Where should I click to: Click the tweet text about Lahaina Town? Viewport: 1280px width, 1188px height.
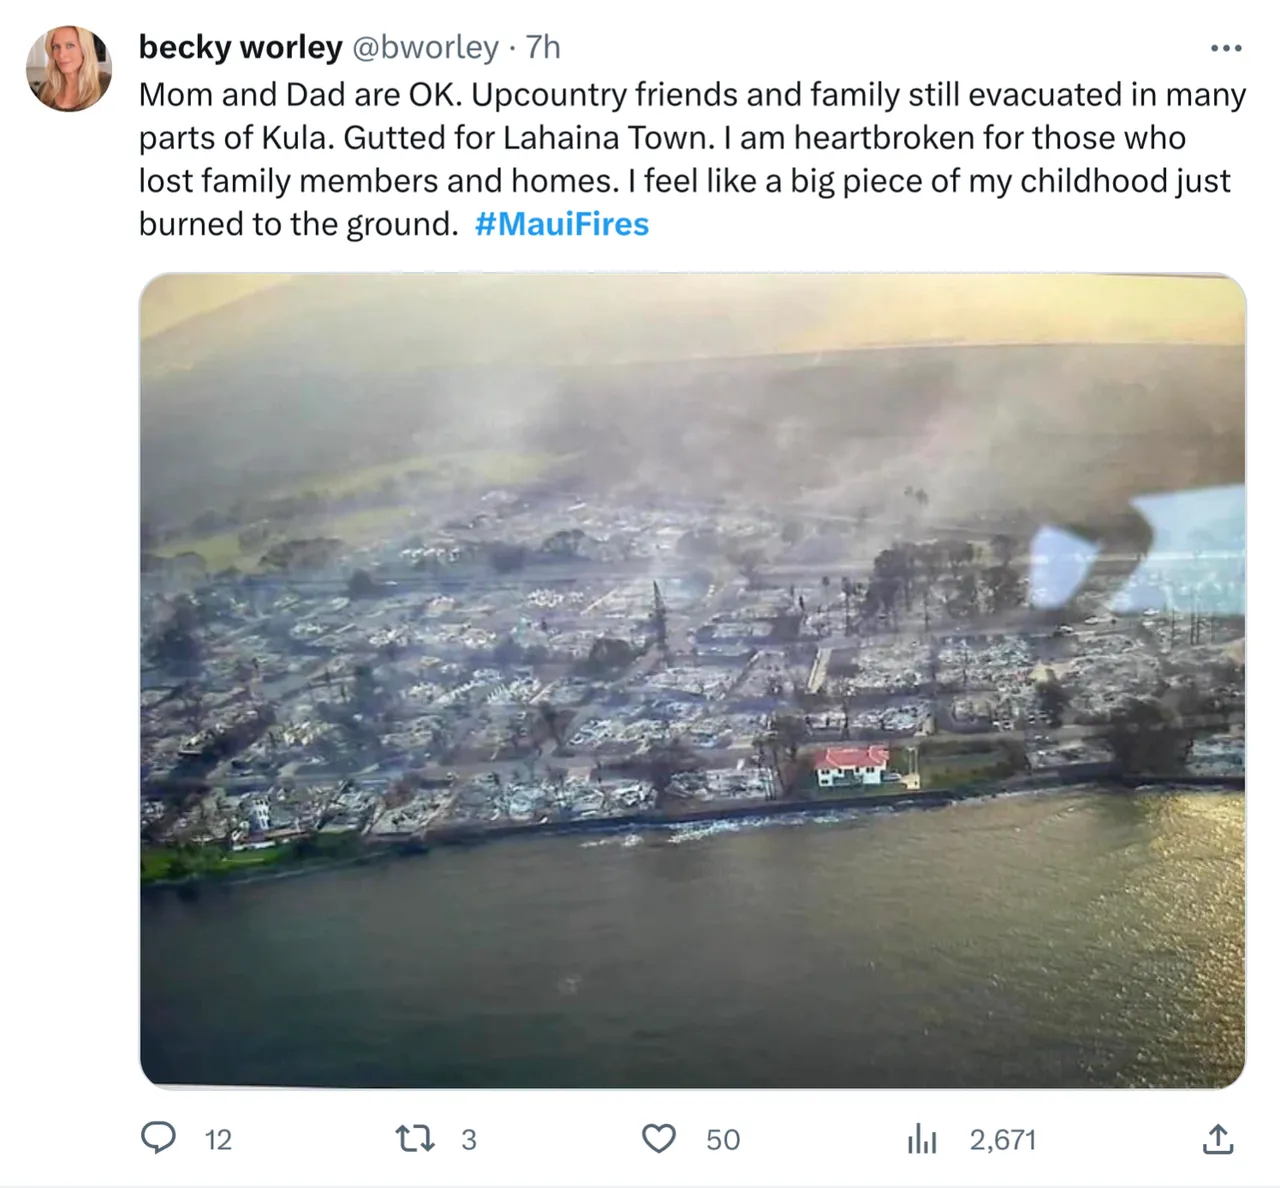pos(692,159)
